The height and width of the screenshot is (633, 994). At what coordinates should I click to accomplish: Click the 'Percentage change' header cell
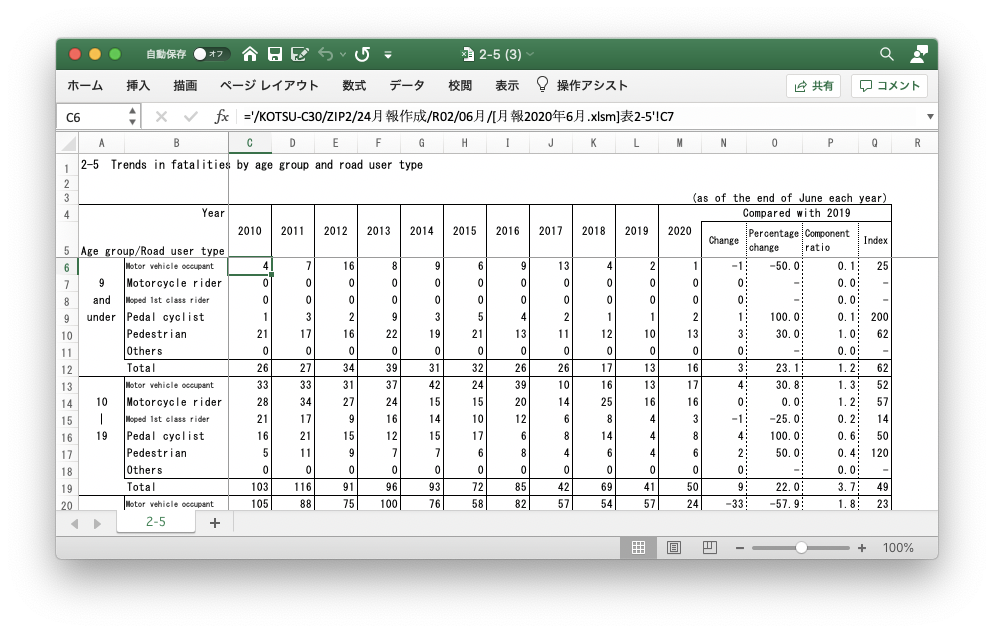tap(774, 240)
